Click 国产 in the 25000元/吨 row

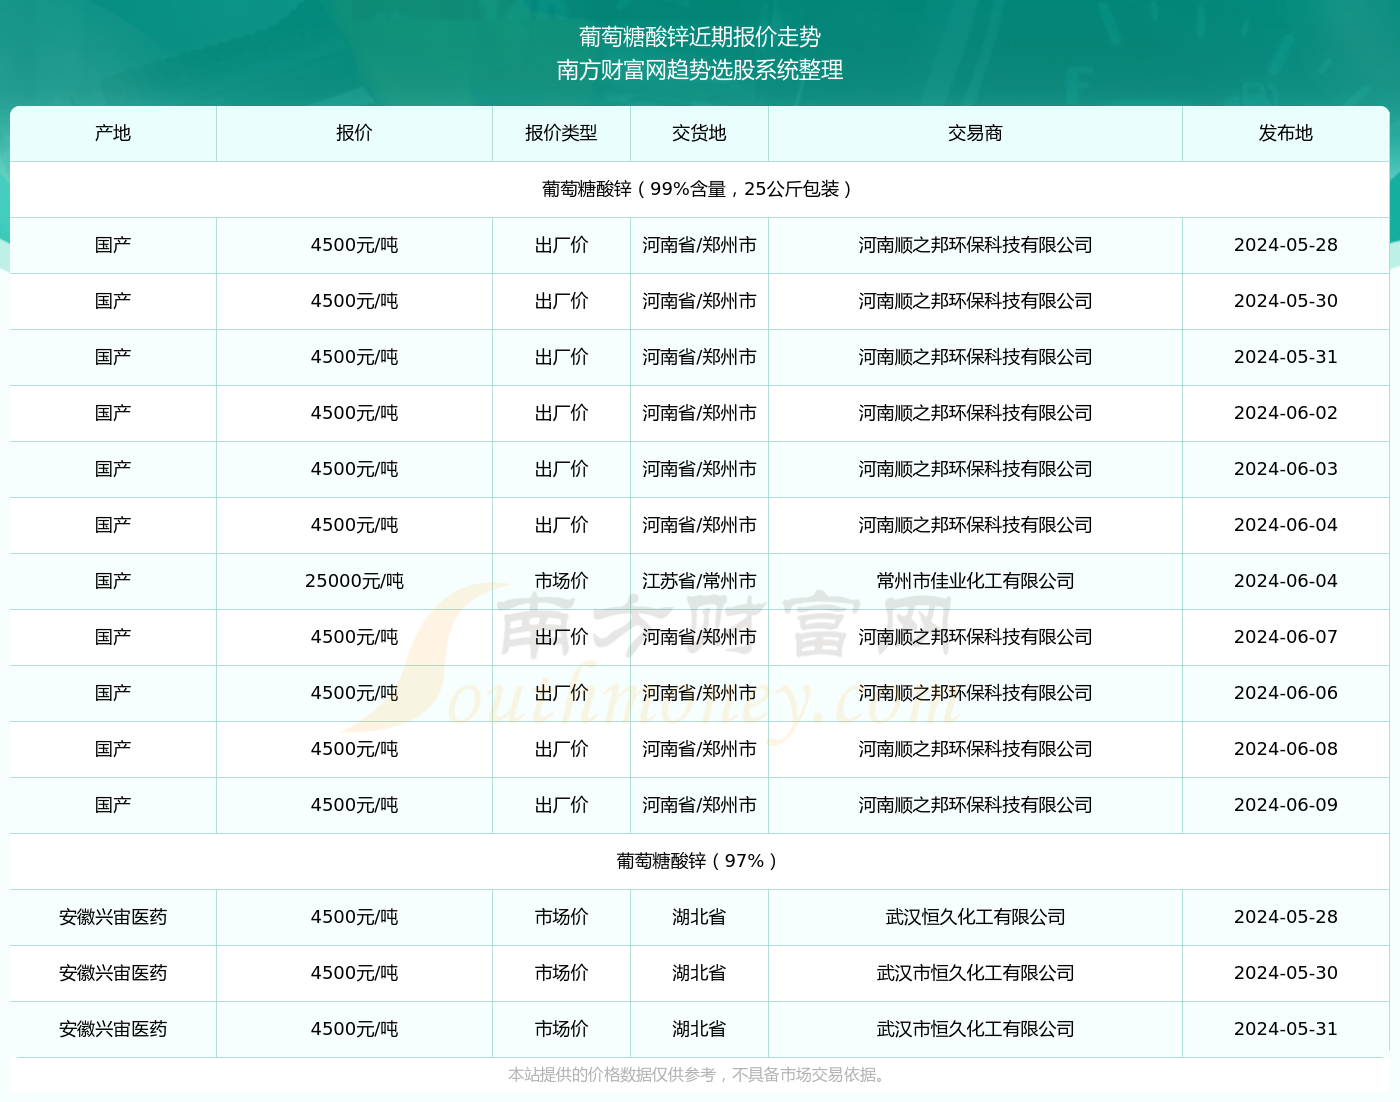[x=113, y=581]
